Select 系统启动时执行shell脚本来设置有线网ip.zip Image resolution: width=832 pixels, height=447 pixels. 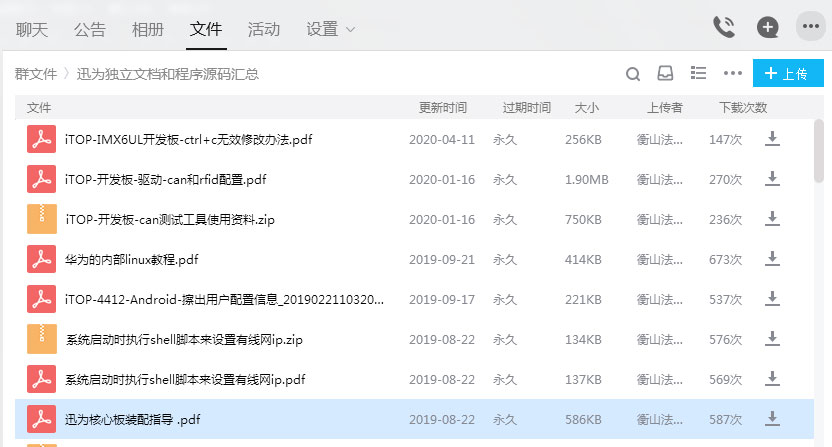tap(184, 339)
